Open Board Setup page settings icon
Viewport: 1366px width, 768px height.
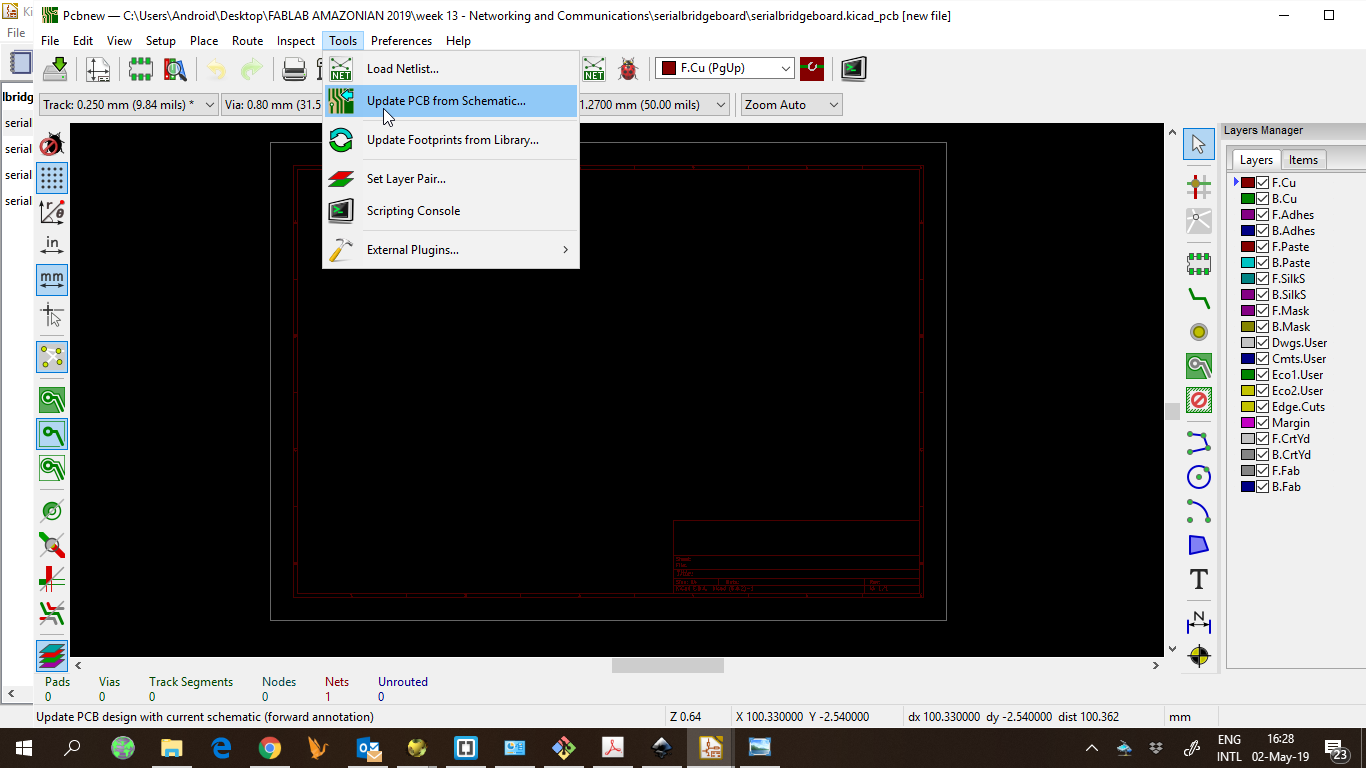98,69
